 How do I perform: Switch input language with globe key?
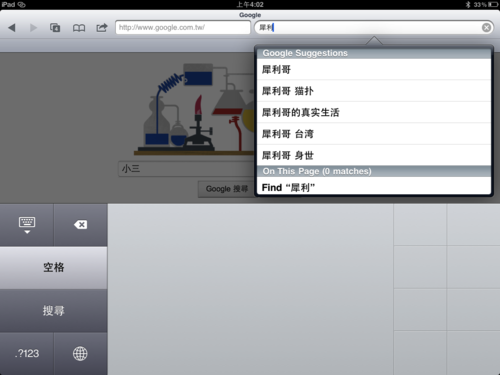[80, 353]
